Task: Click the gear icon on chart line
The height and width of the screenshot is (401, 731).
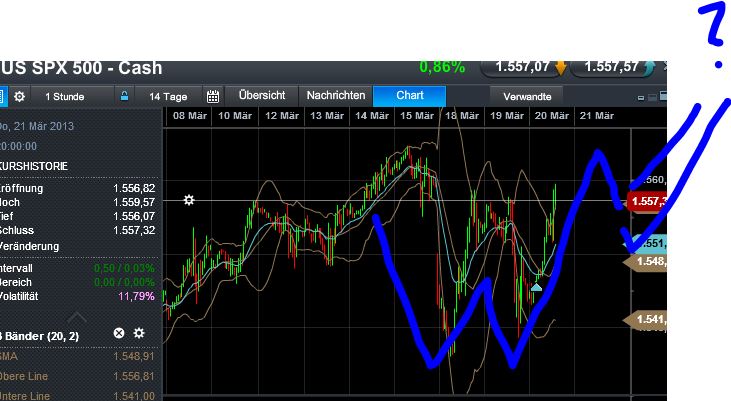Action: (x=188, y=200)
